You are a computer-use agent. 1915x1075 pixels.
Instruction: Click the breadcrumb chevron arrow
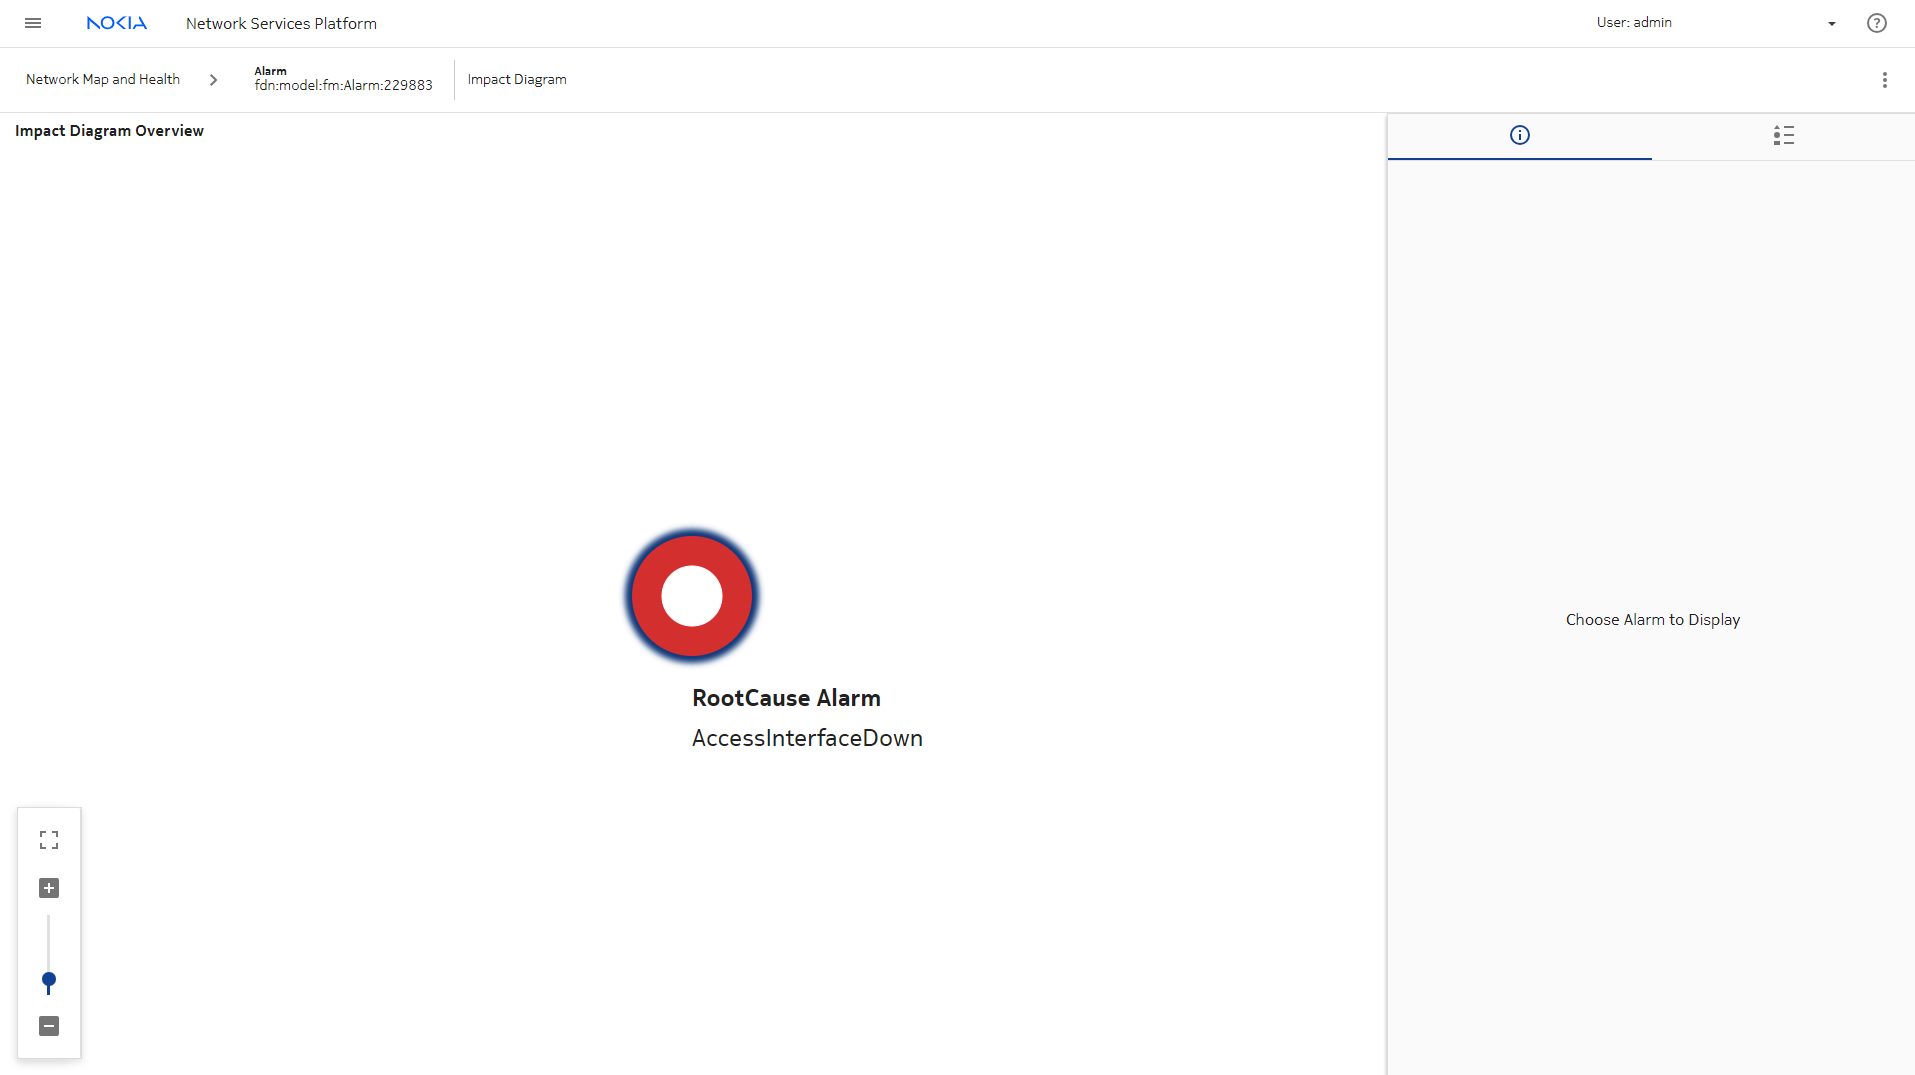(x=213, y=80)
